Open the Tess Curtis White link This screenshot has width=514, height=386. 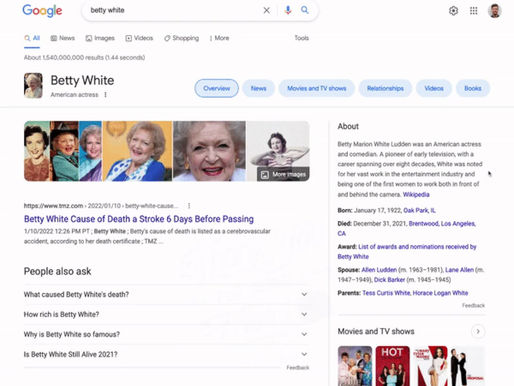(x=386, y=293)
